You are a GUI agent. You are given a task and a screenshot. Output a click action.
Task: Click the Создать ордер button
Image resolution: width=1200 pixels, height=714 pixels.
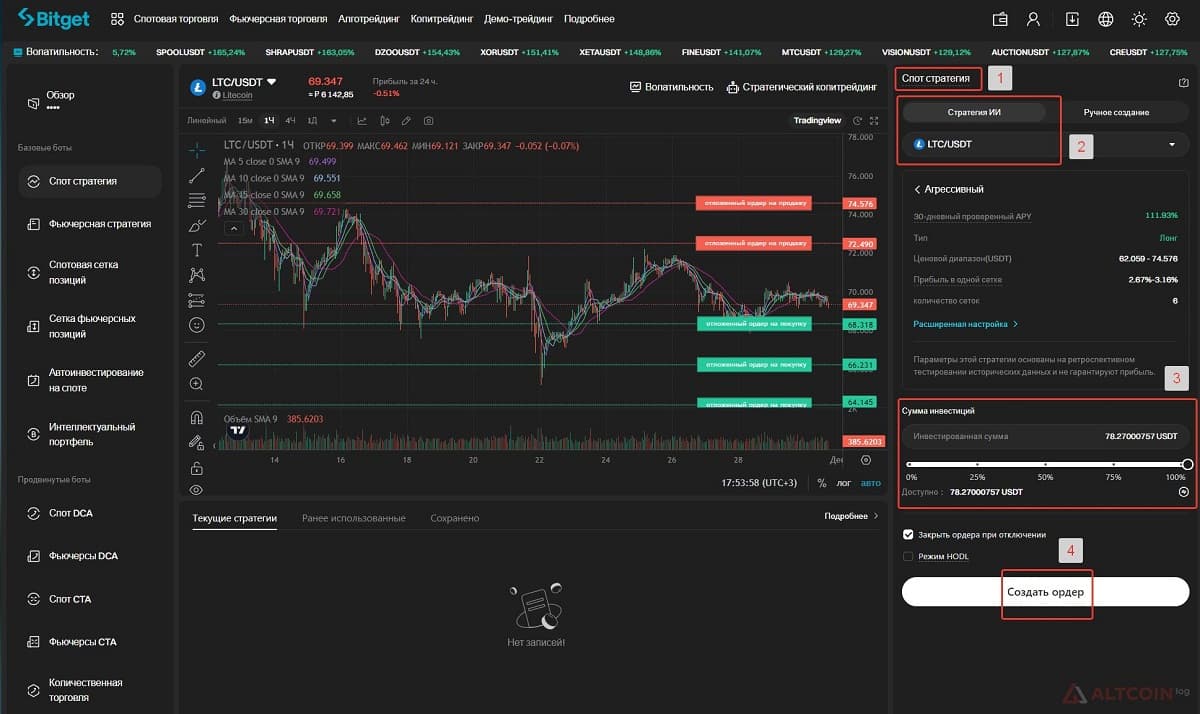point(1046,591)
